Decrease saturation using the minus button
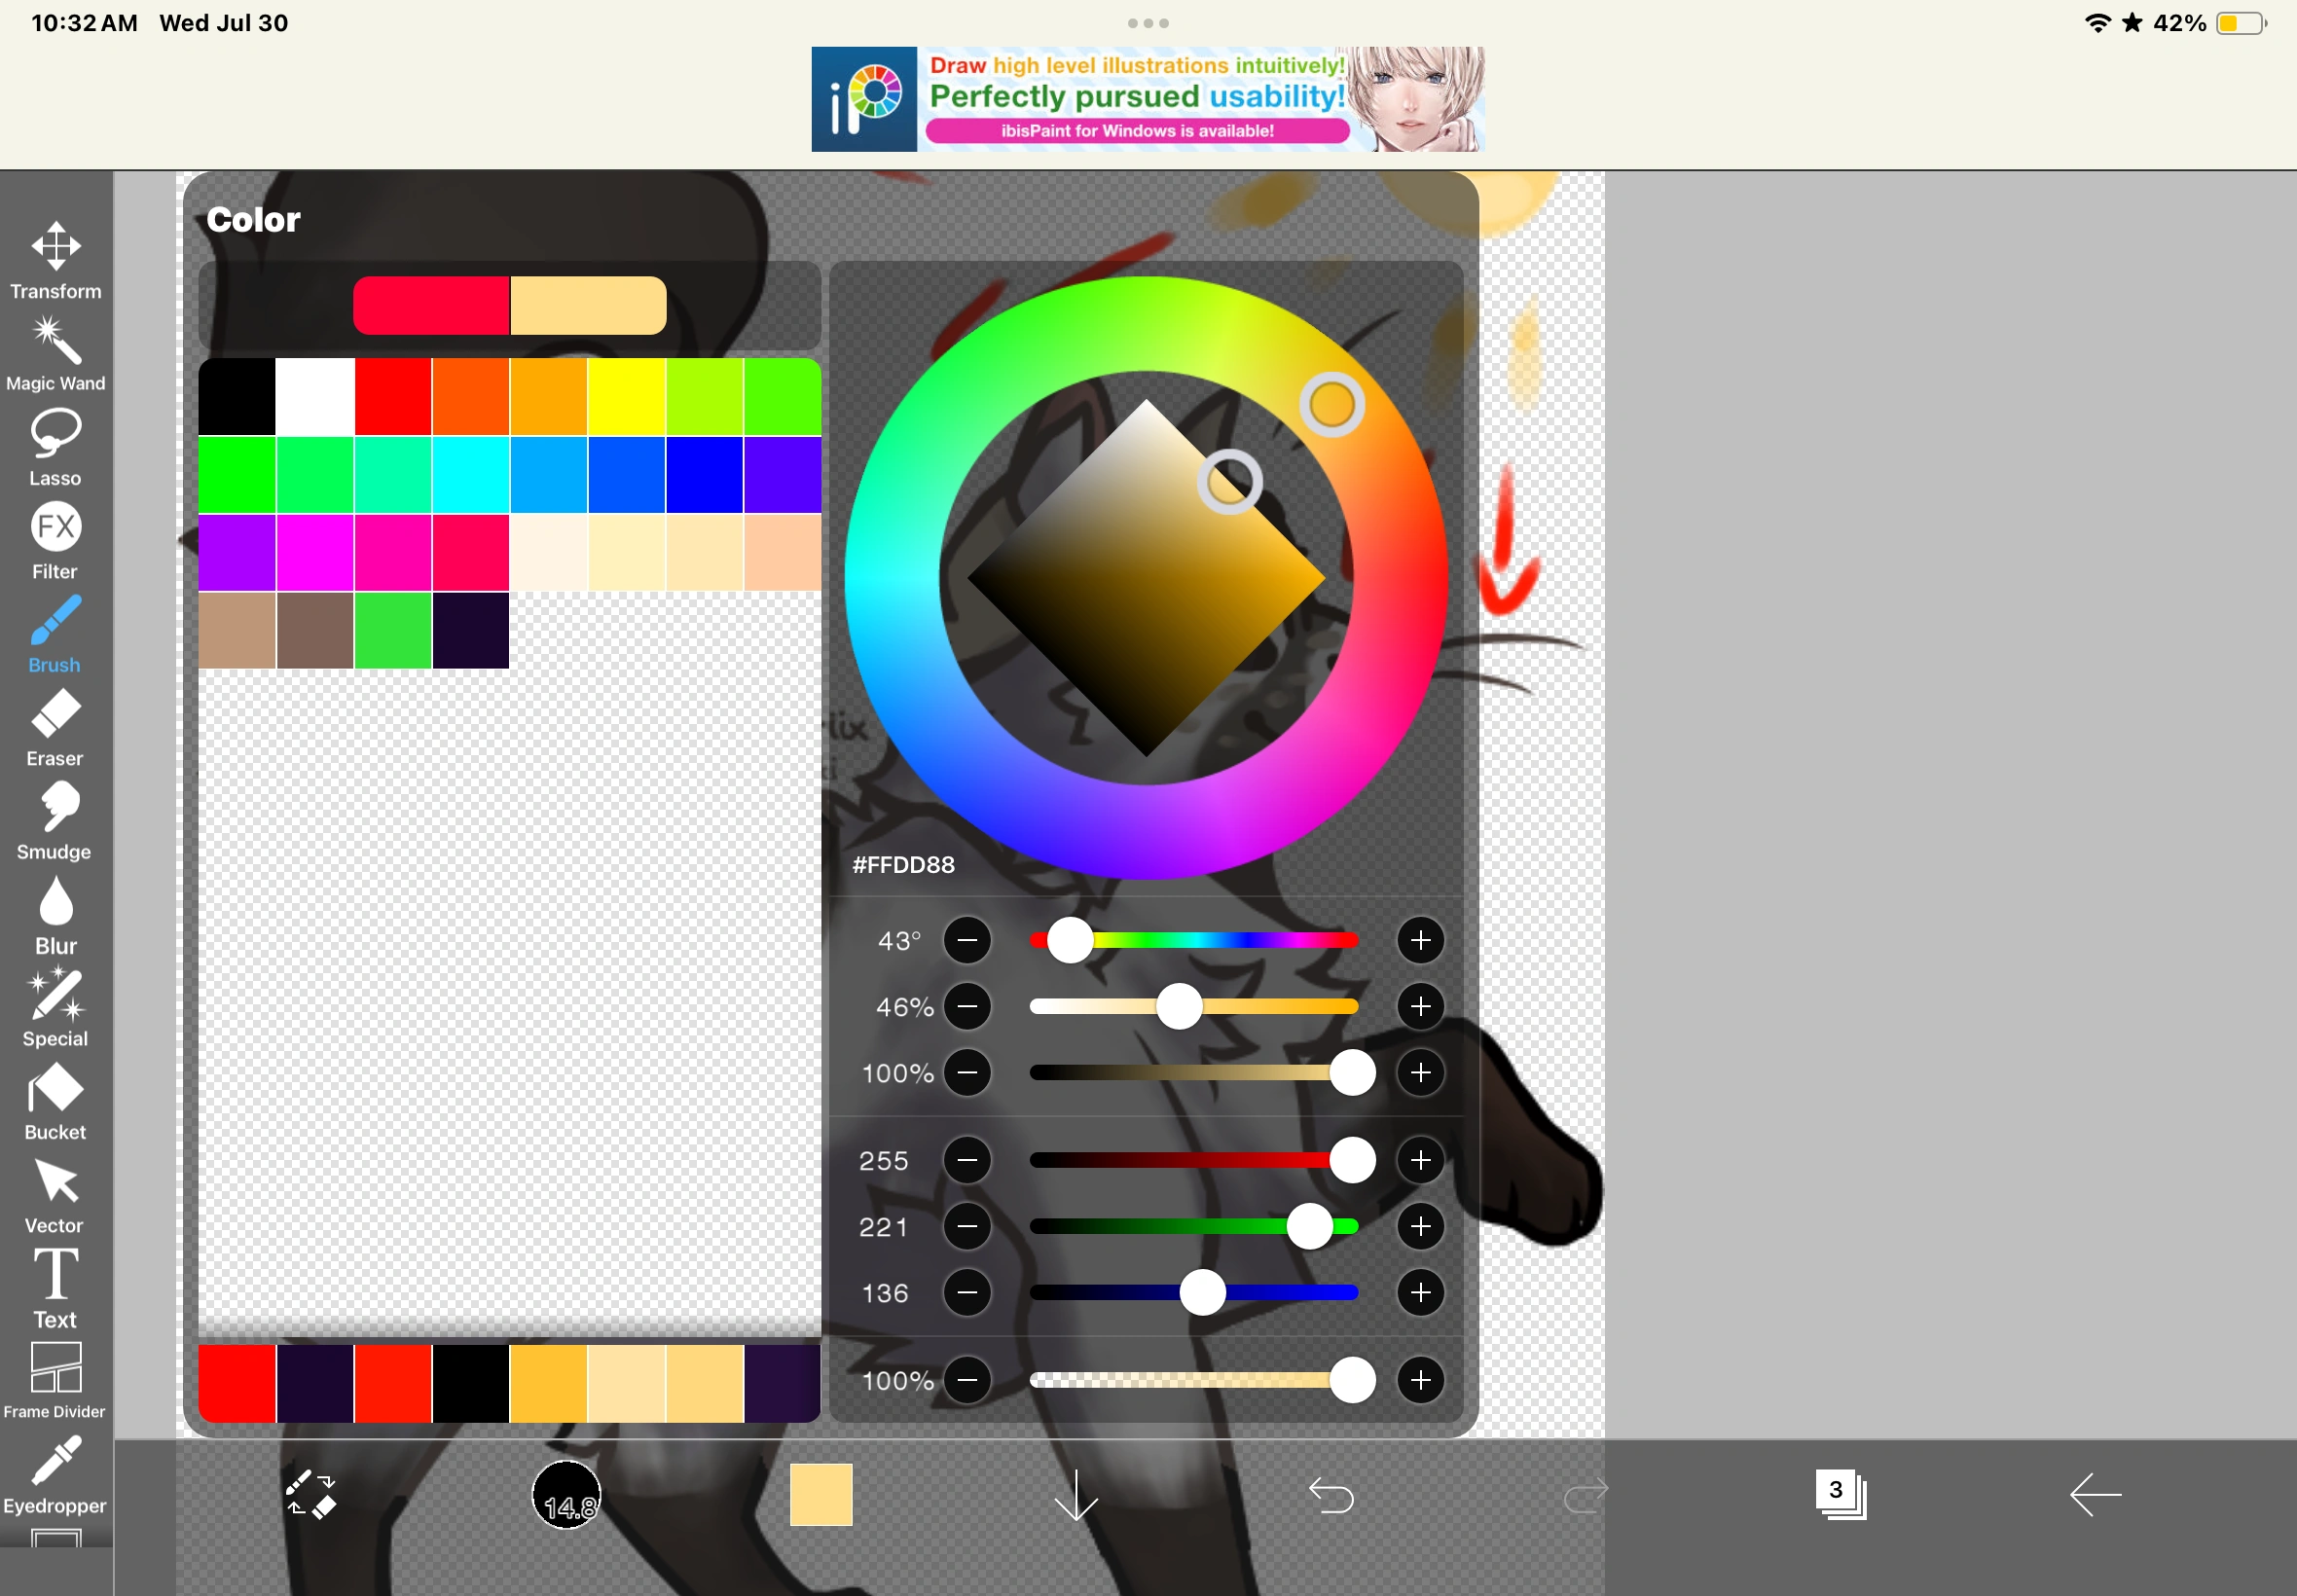The height and width of the screenshot is (1596, 2297). (967, 1006)
